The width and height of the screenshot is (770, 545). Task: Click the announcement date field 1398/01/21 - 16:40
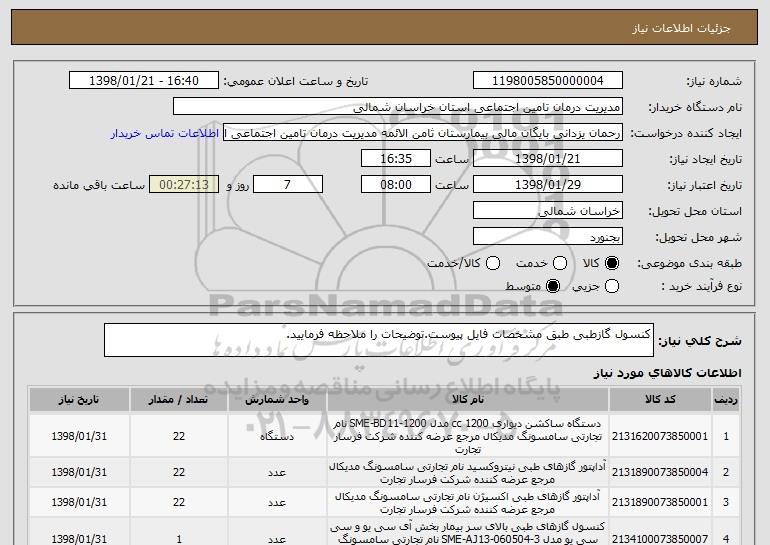click(x=144, y=81)
